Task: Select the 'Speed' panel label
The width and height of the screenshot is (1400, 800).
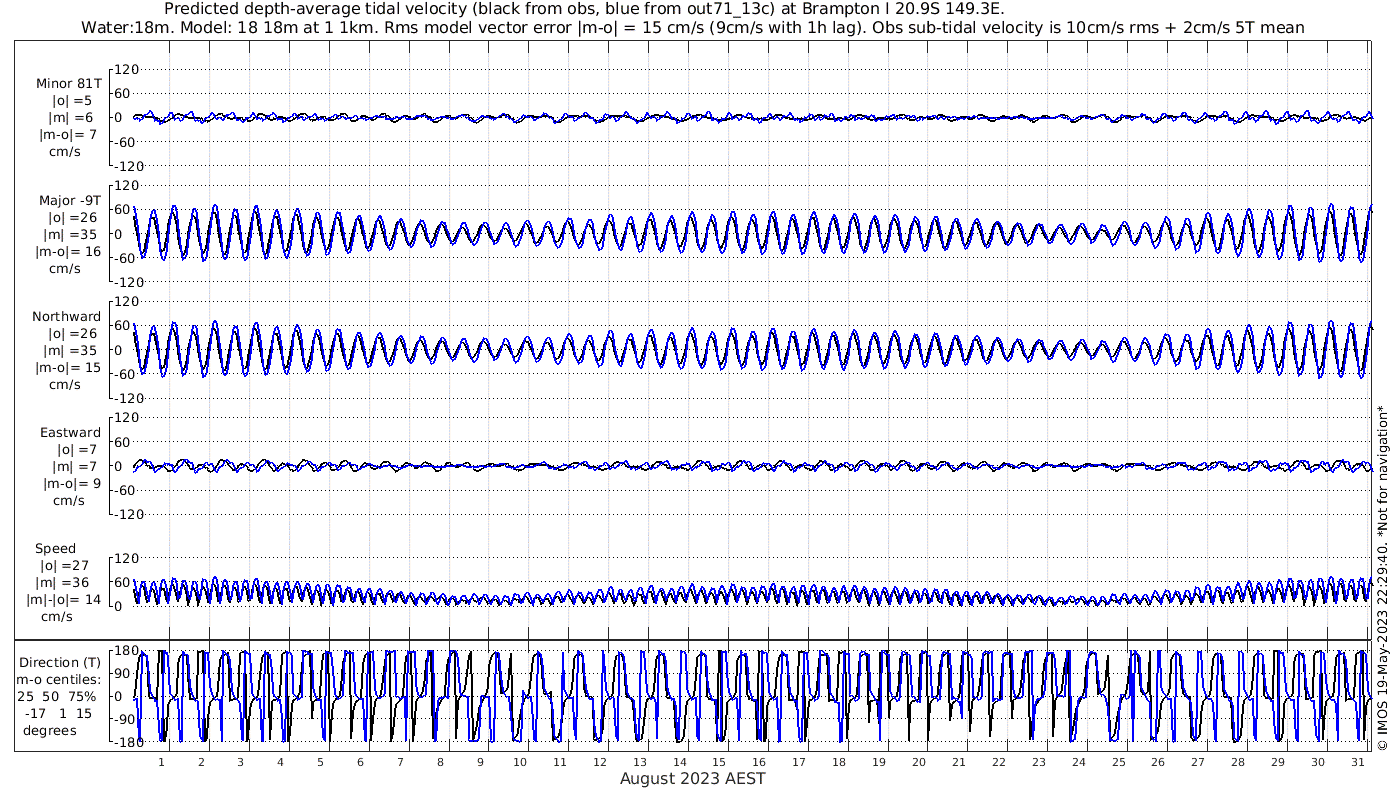Action: coord(55,549)
